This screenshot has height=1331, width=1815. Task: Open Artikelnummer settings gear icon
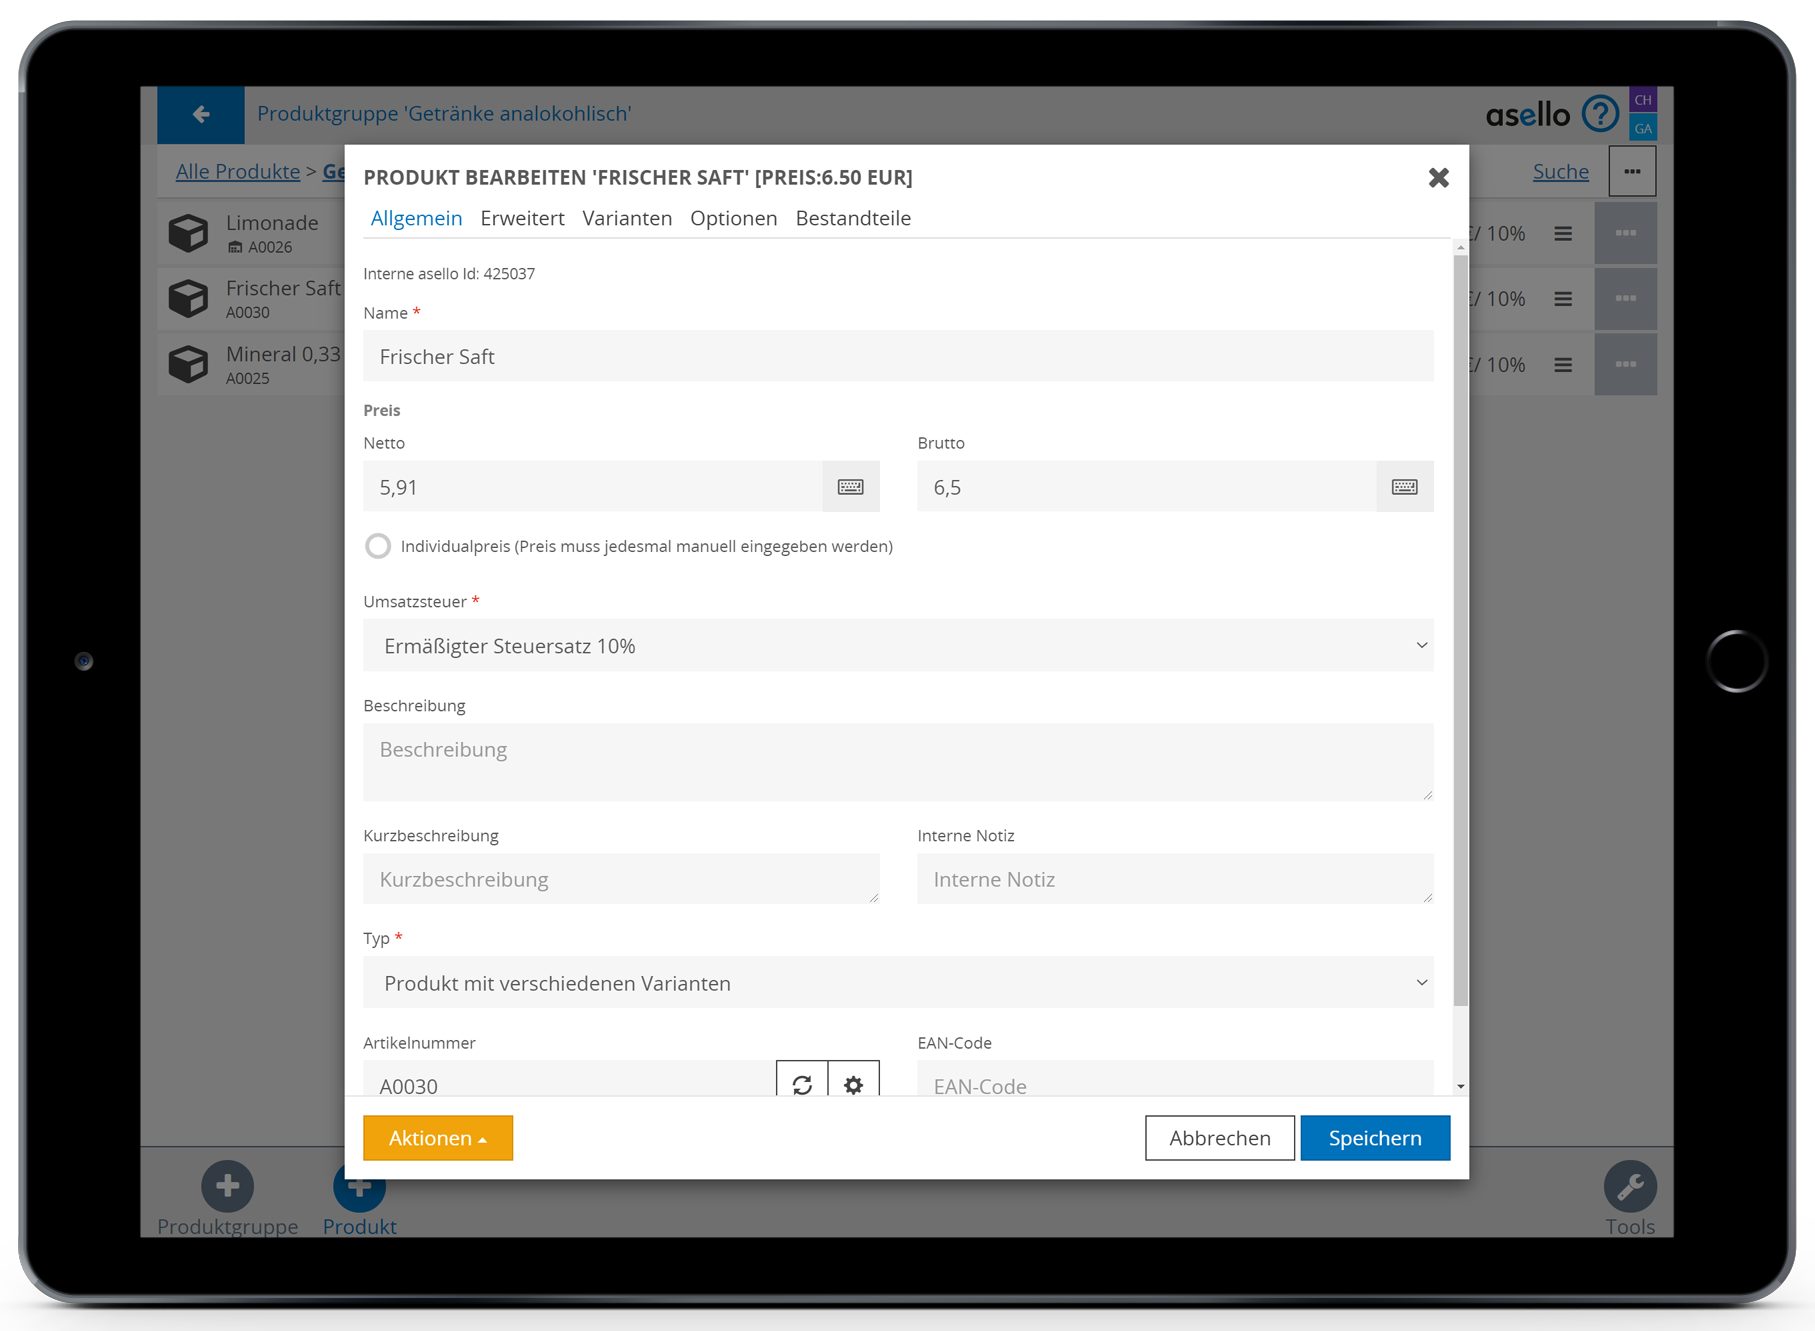click(x=853, y=1084)
